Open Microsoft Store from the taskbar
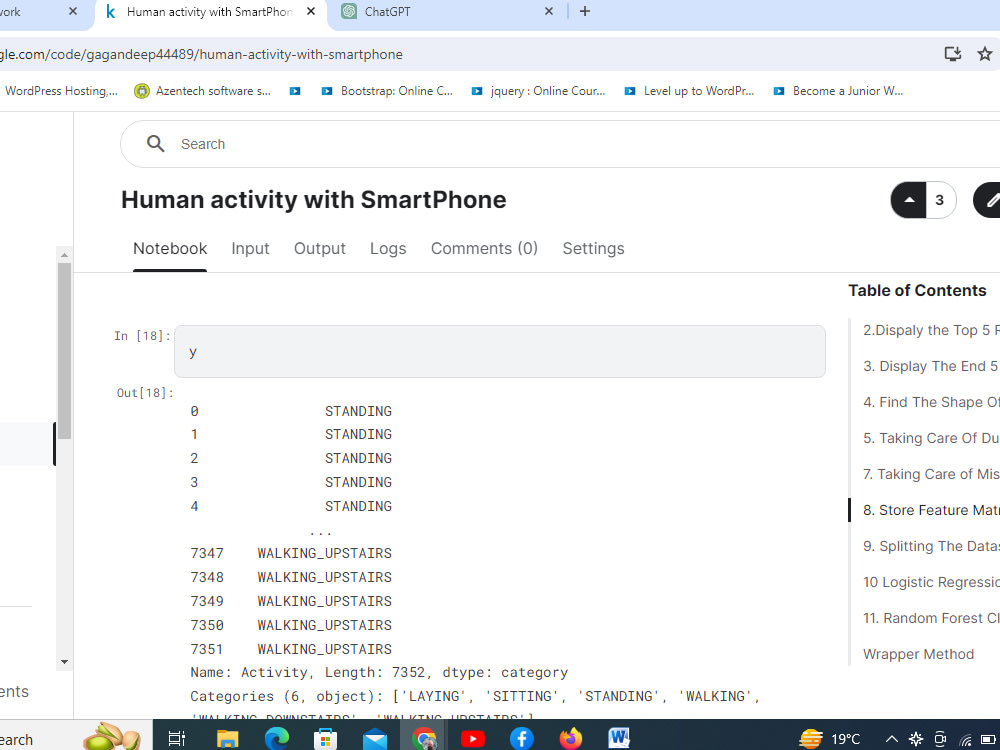 pos(325,739)
